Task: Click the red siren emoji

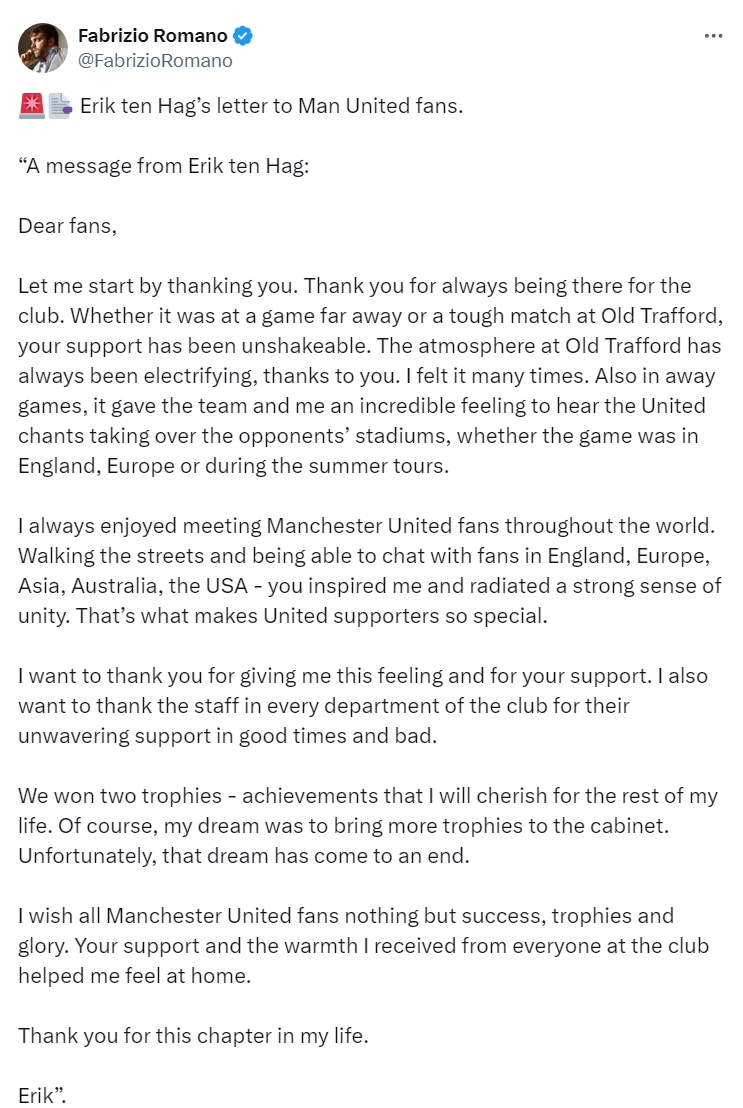Action: [31, 106]
